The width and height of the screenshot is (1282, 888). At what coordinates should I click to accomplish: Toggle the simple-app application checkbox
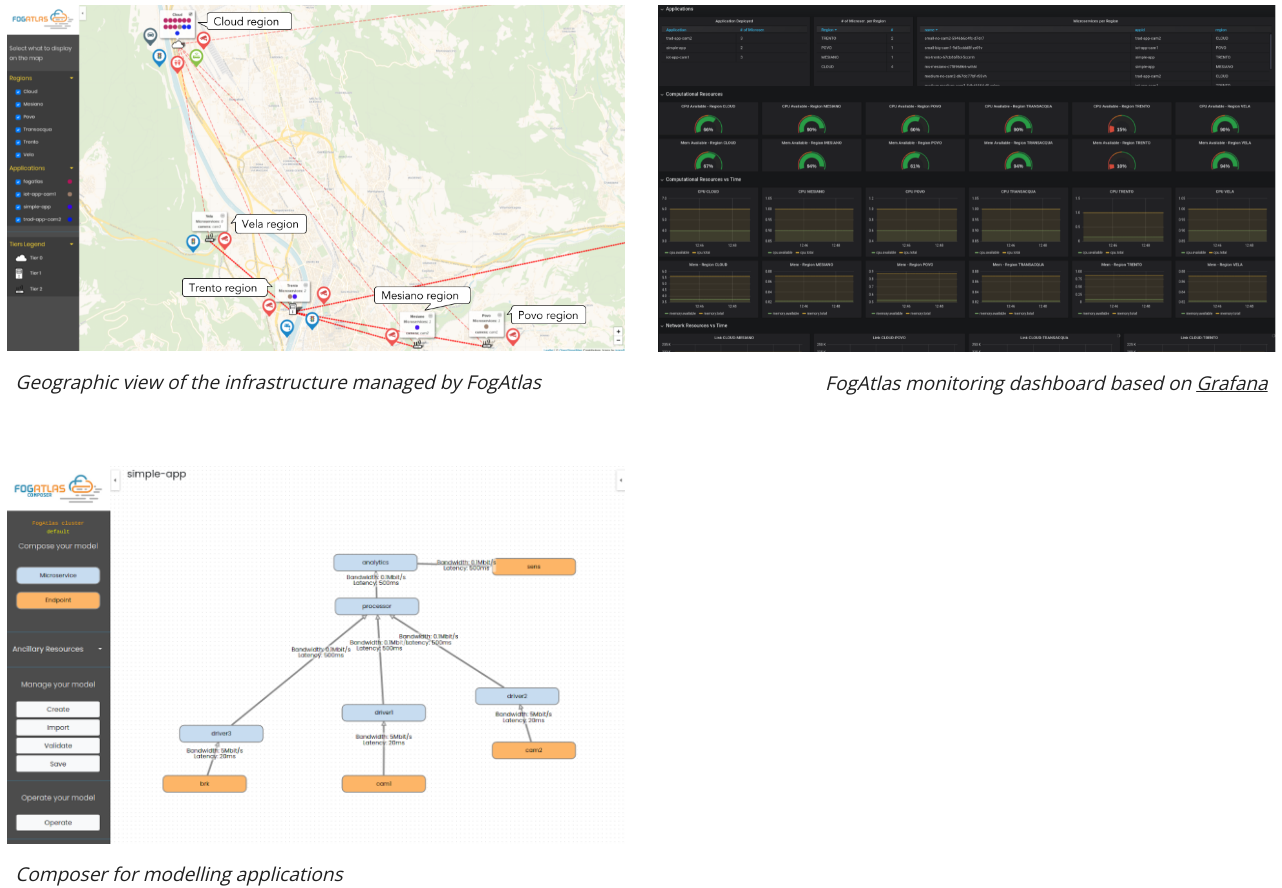click(x=18, y=206)
